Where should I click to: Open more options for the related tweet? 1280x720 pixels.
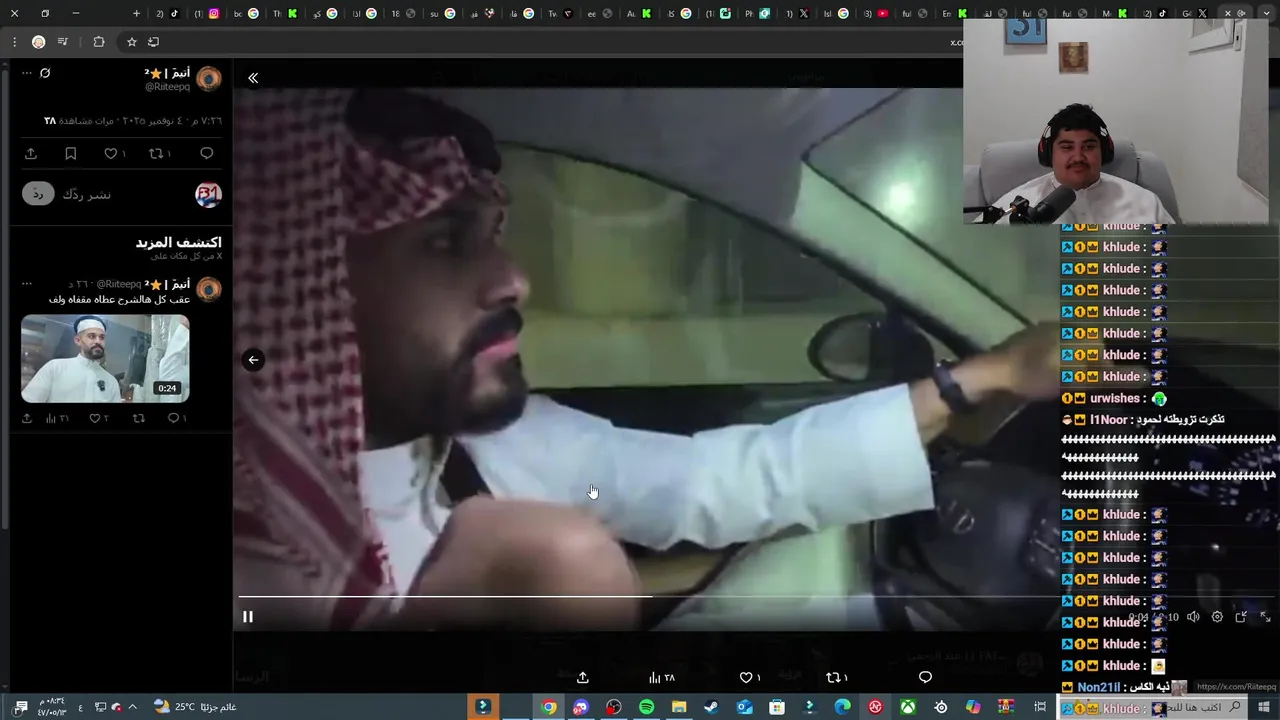pos(27,284)
